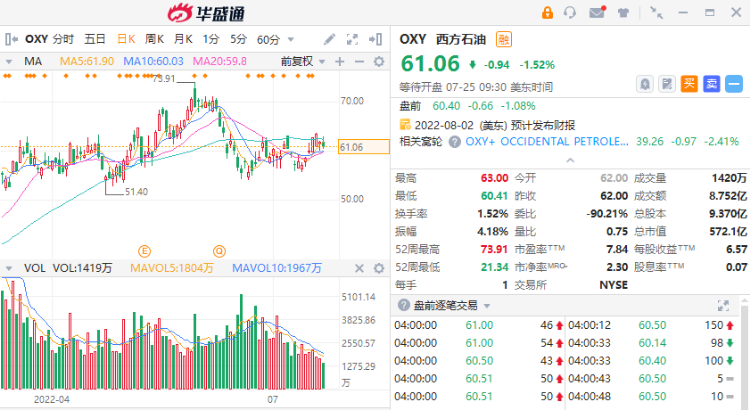Open VOL indicator settings gear
The height and width of the screenshot is (410, 750).
379,268
